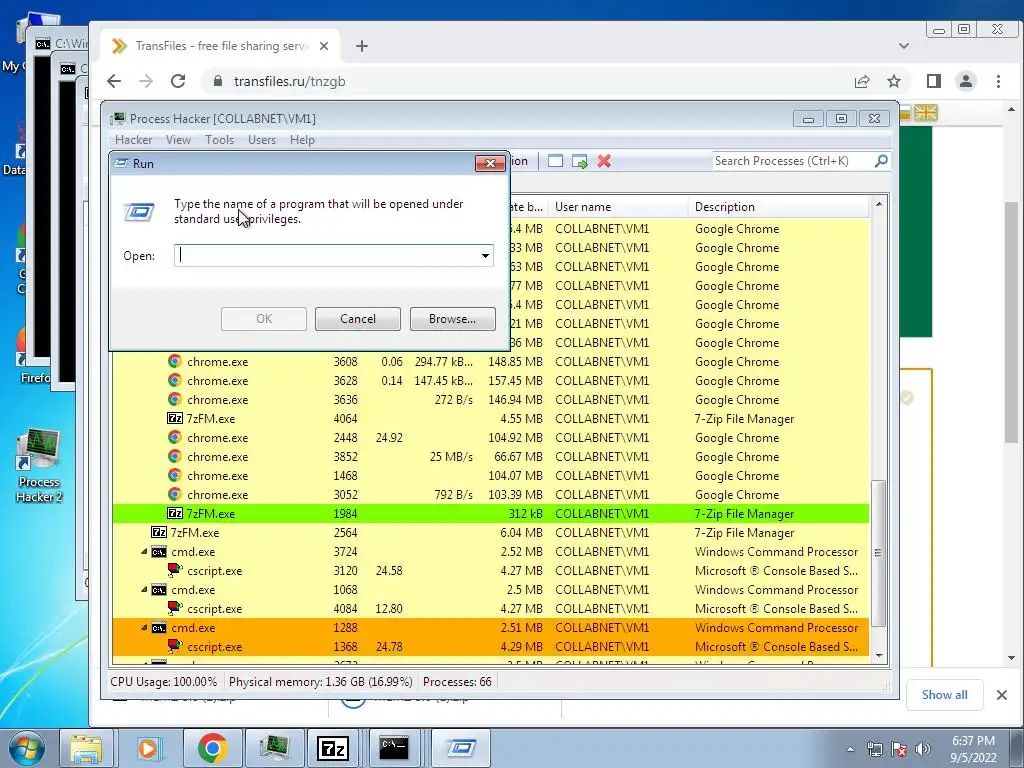Select the cscript.exe row PID 3120
1024x768 pixels.
(x=490, y=571)
